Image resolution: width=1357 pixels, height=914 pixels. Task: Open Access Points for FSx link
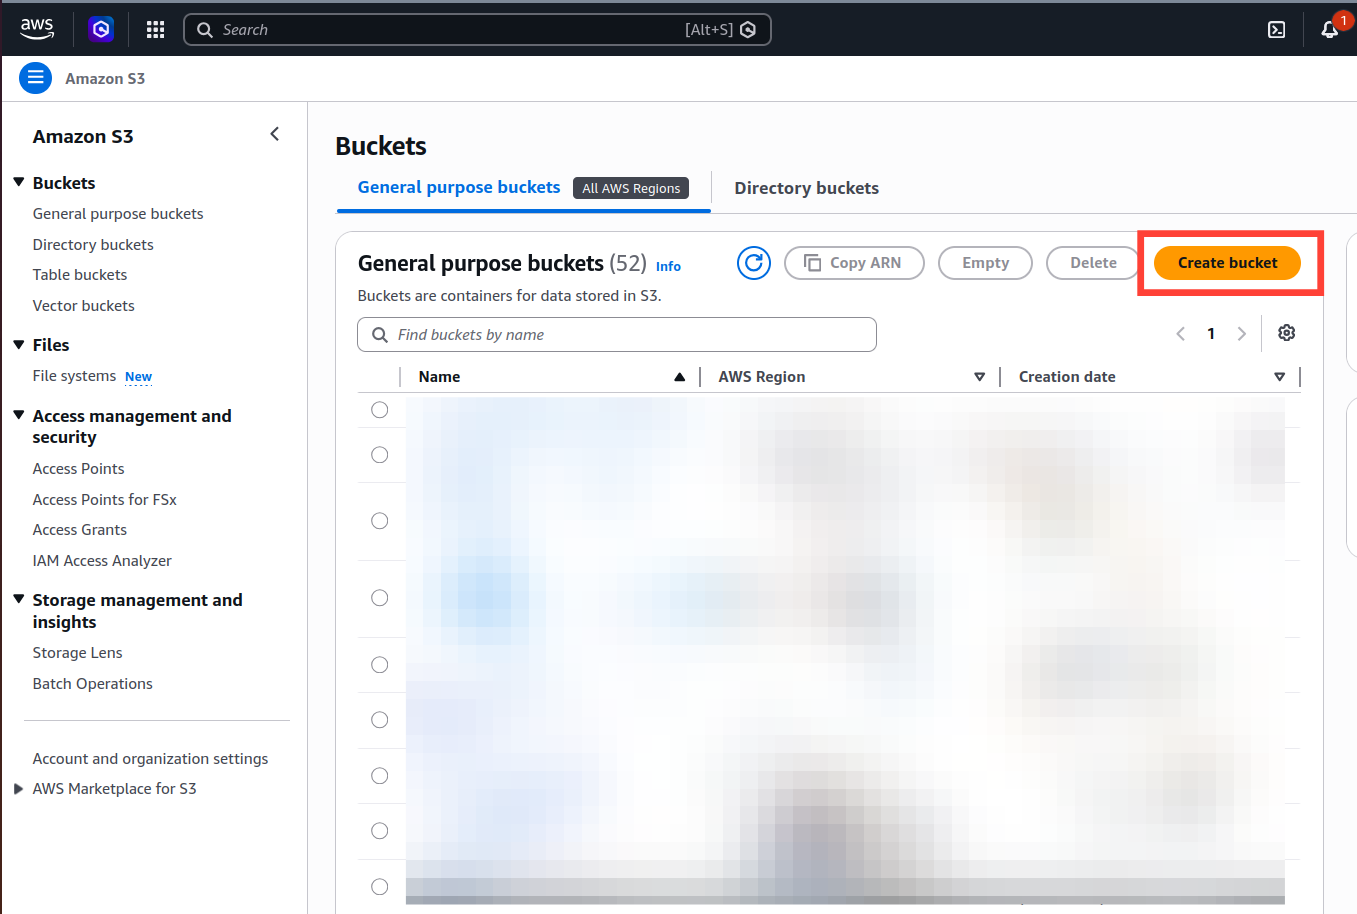pos(104,500)
